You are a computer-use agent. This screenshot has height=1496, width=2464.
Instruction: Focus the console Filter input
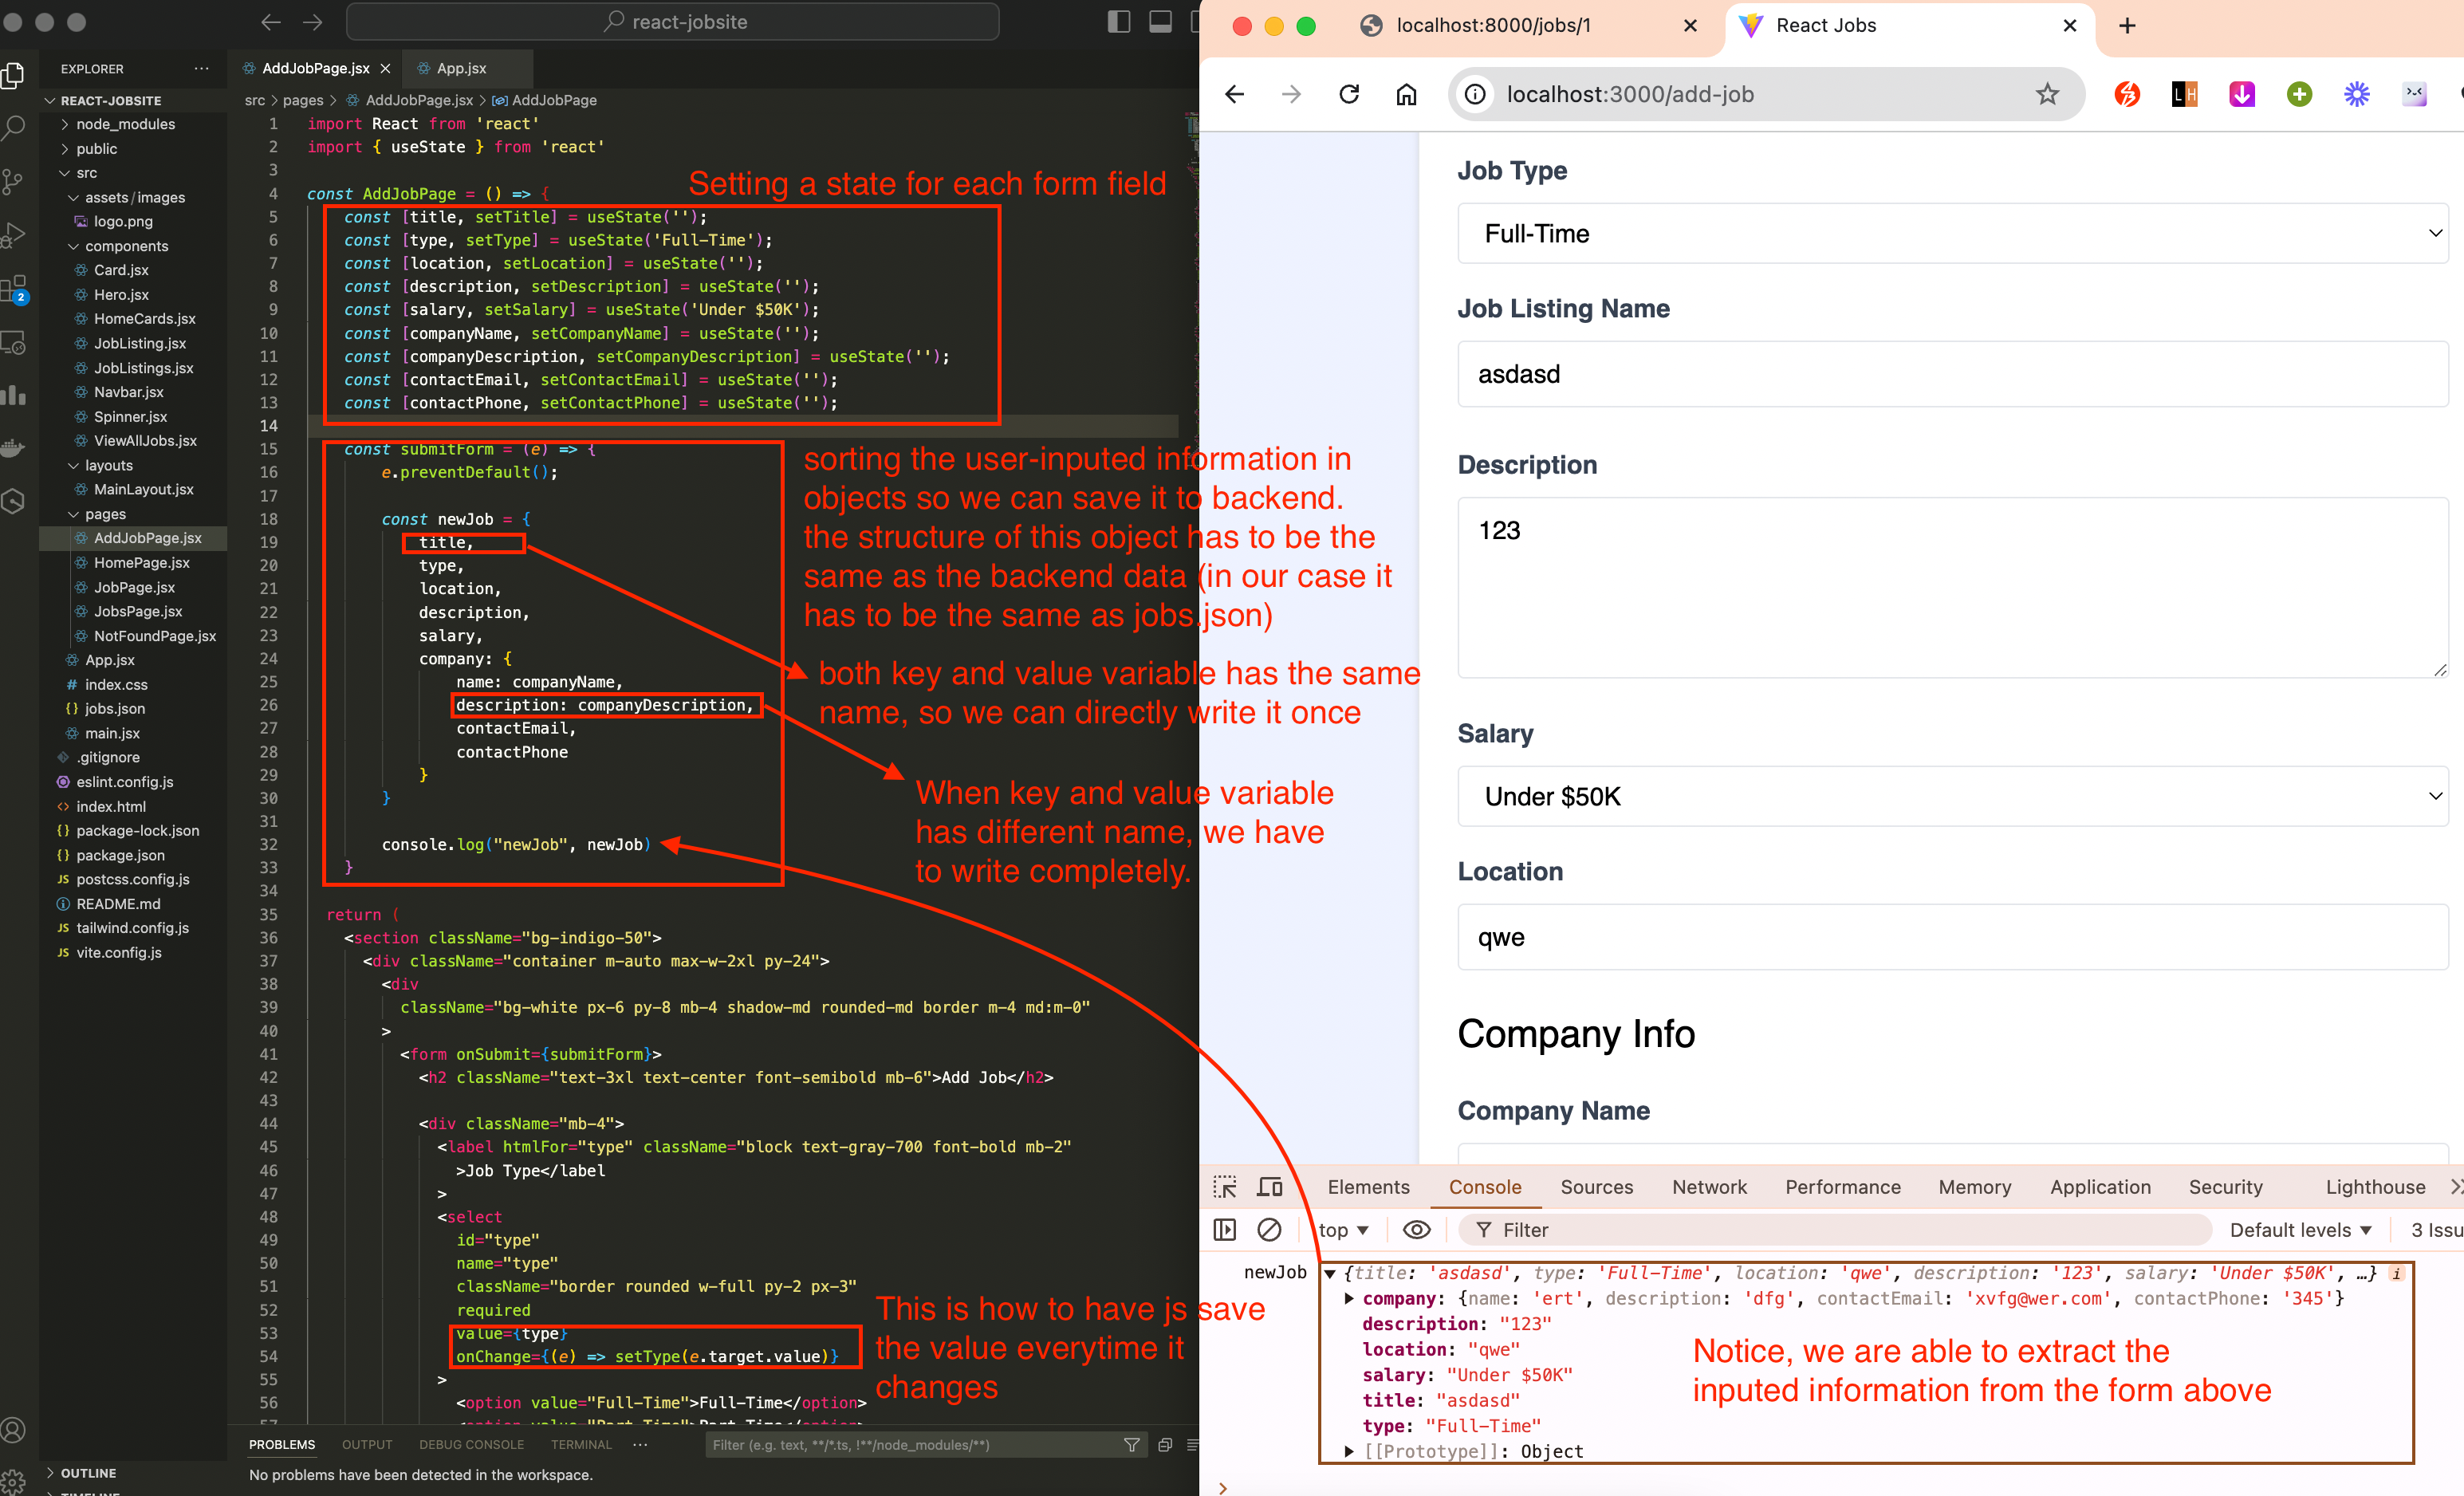point(1835,1230)
